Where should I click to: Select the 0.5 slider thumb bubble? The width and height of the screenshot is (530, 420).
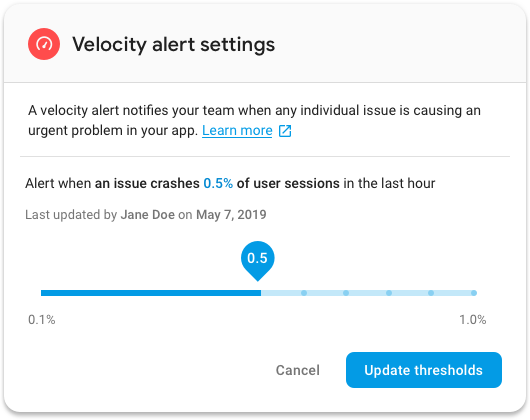pyautogui.click(x=258, y=260)
